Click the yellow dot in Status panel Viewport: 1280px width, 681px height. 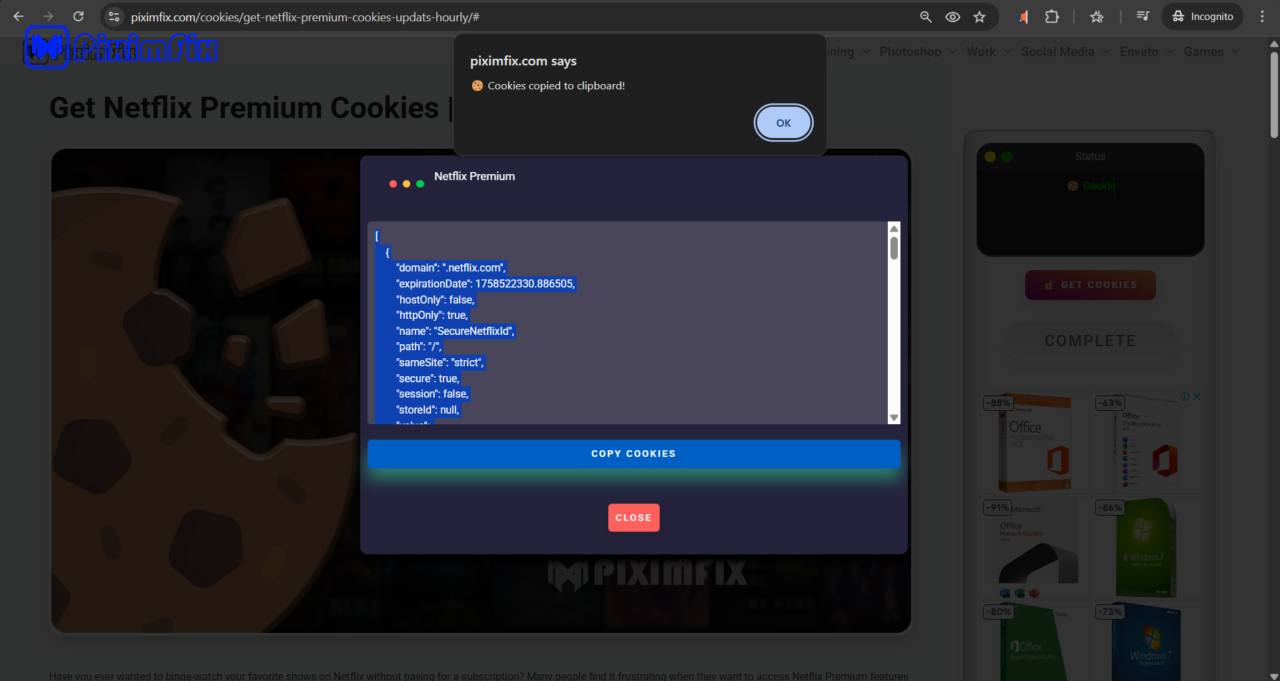(990, 157)
